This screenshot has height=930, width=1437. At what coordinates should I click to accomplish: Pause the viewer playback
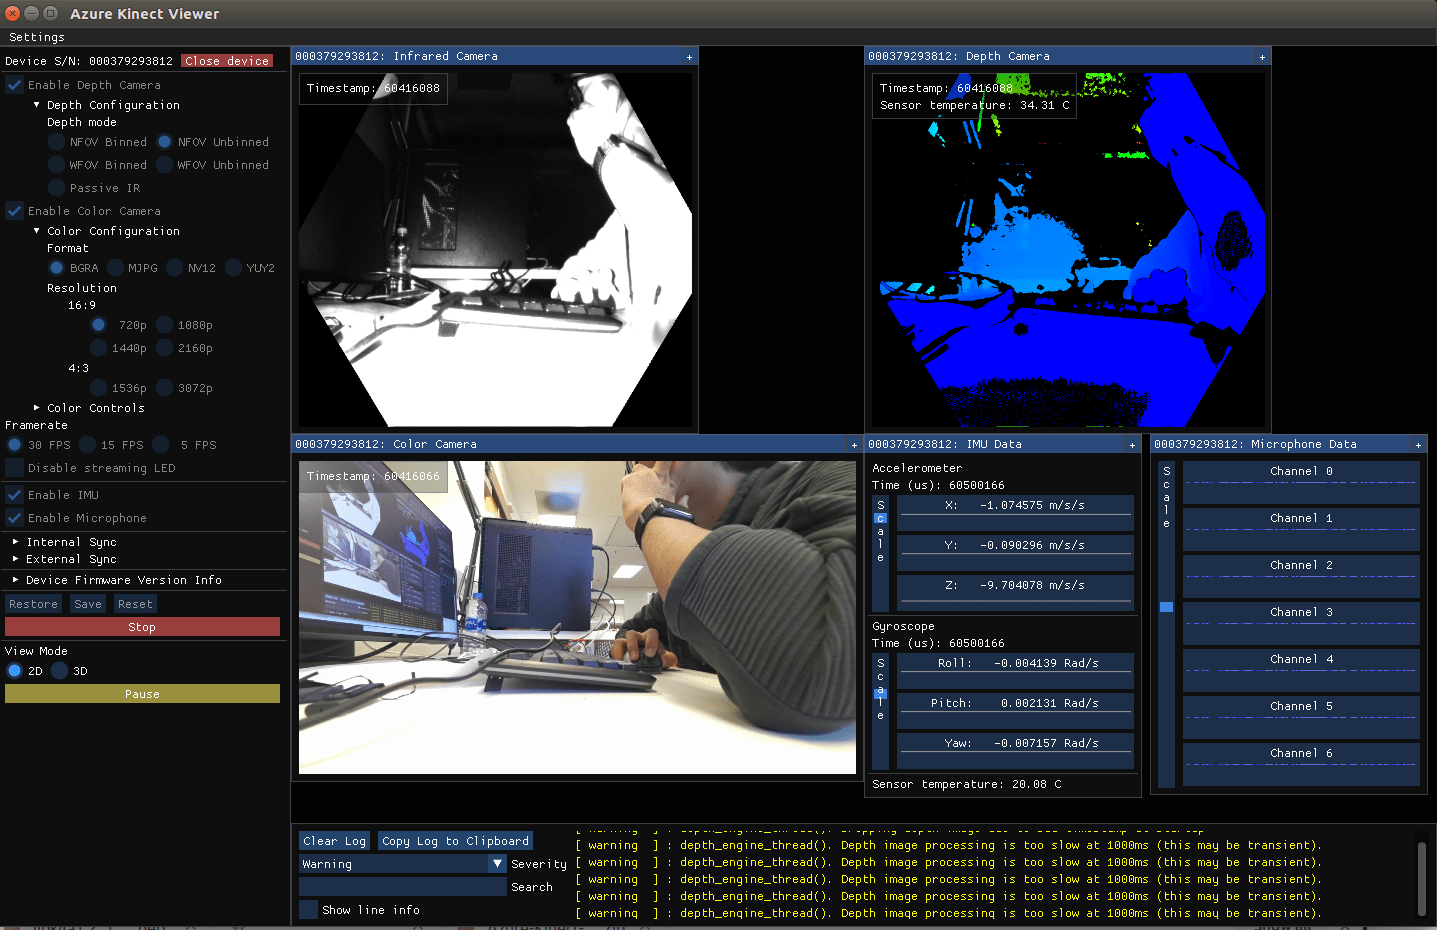pos(142,694)
